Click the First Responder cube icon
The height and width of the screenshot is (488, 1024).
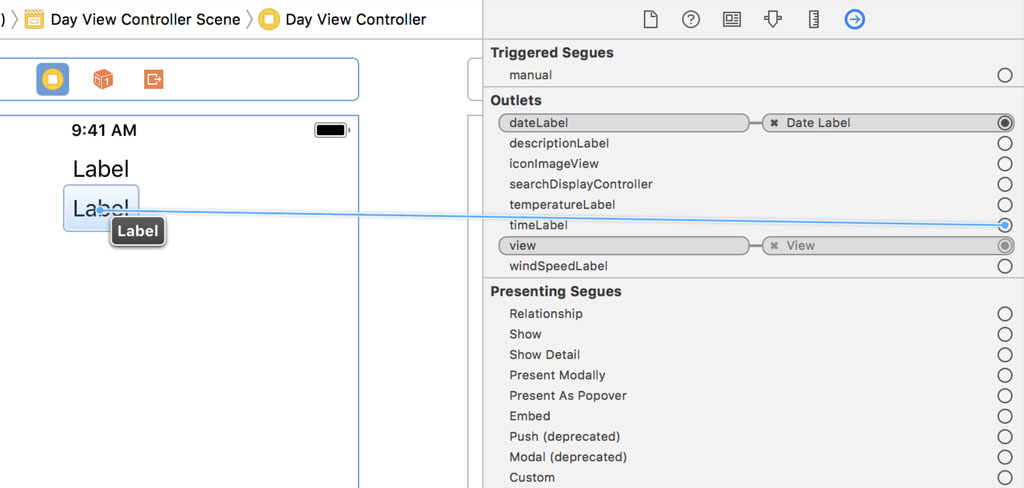102,79
